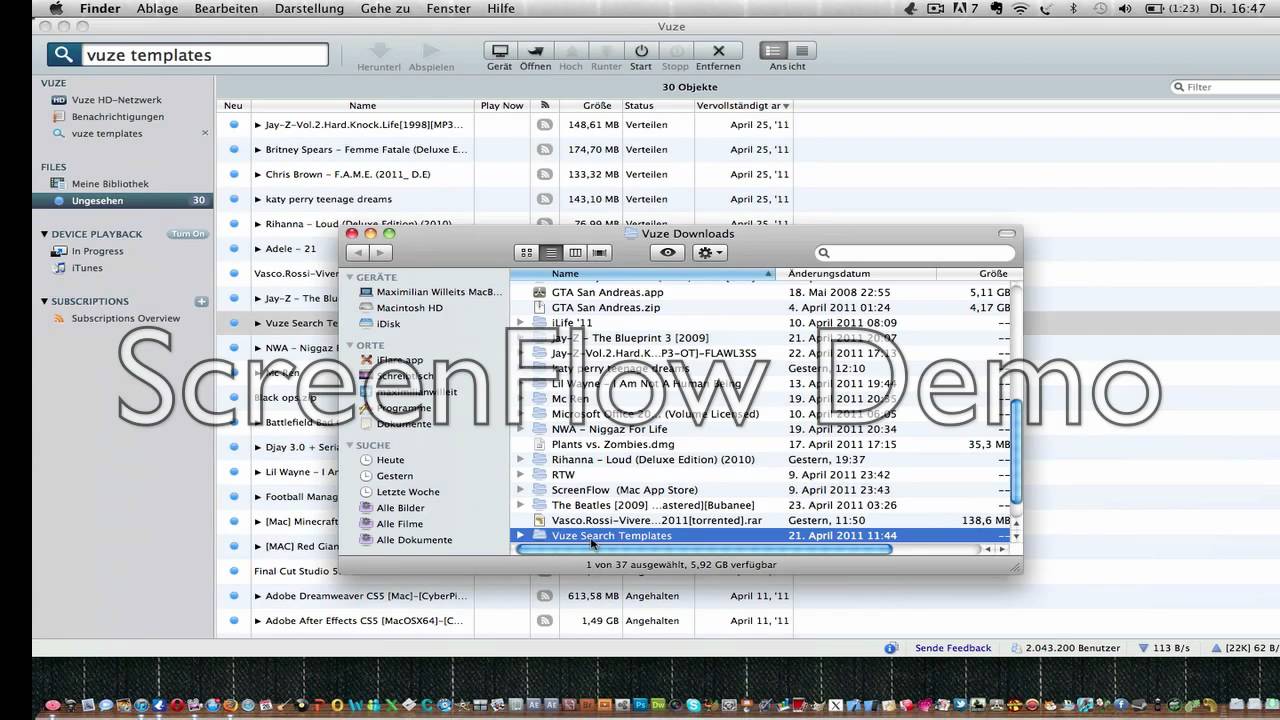This screenshot has width=1280, height=720.
Task: Switch Finder to icon view
Action: tap(527, 253)
